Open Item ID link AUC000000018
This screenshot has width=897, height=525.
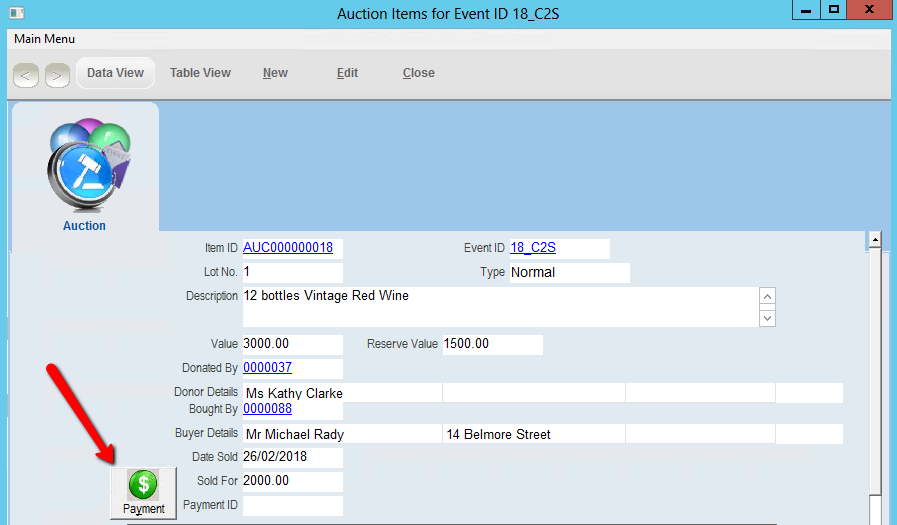(x=288, y=248)
